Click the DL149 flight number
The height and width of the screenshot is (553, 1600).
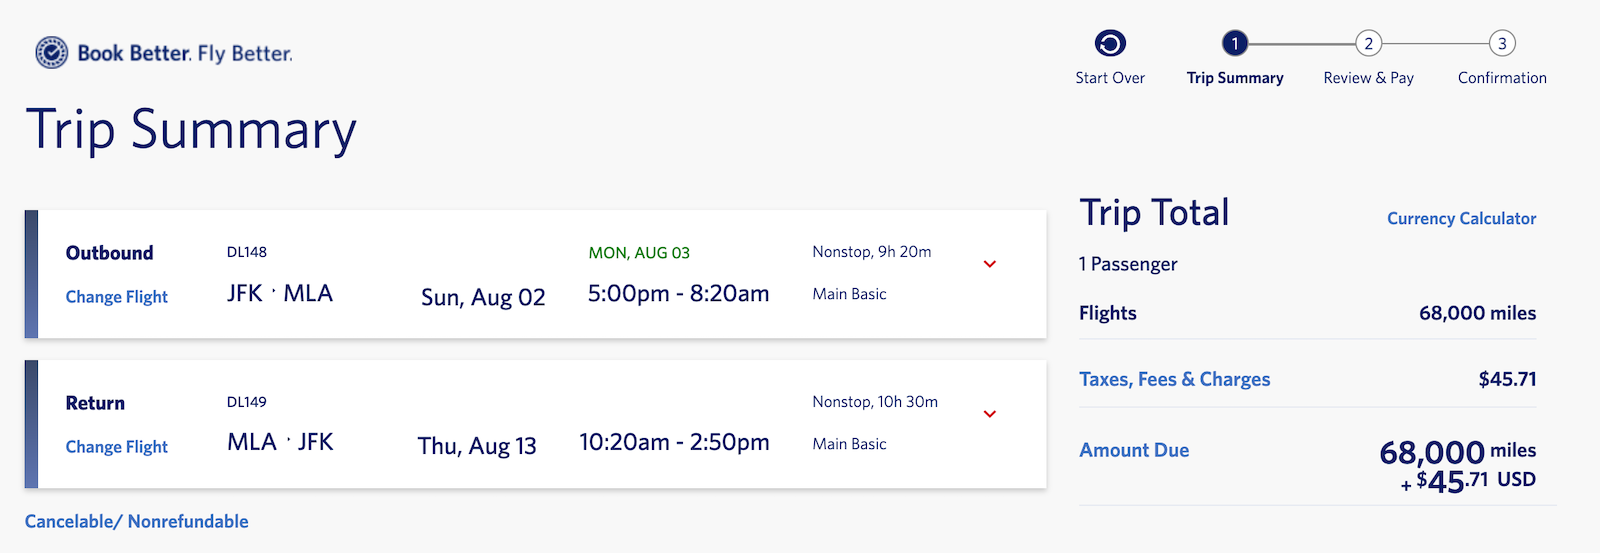[247, 402]
